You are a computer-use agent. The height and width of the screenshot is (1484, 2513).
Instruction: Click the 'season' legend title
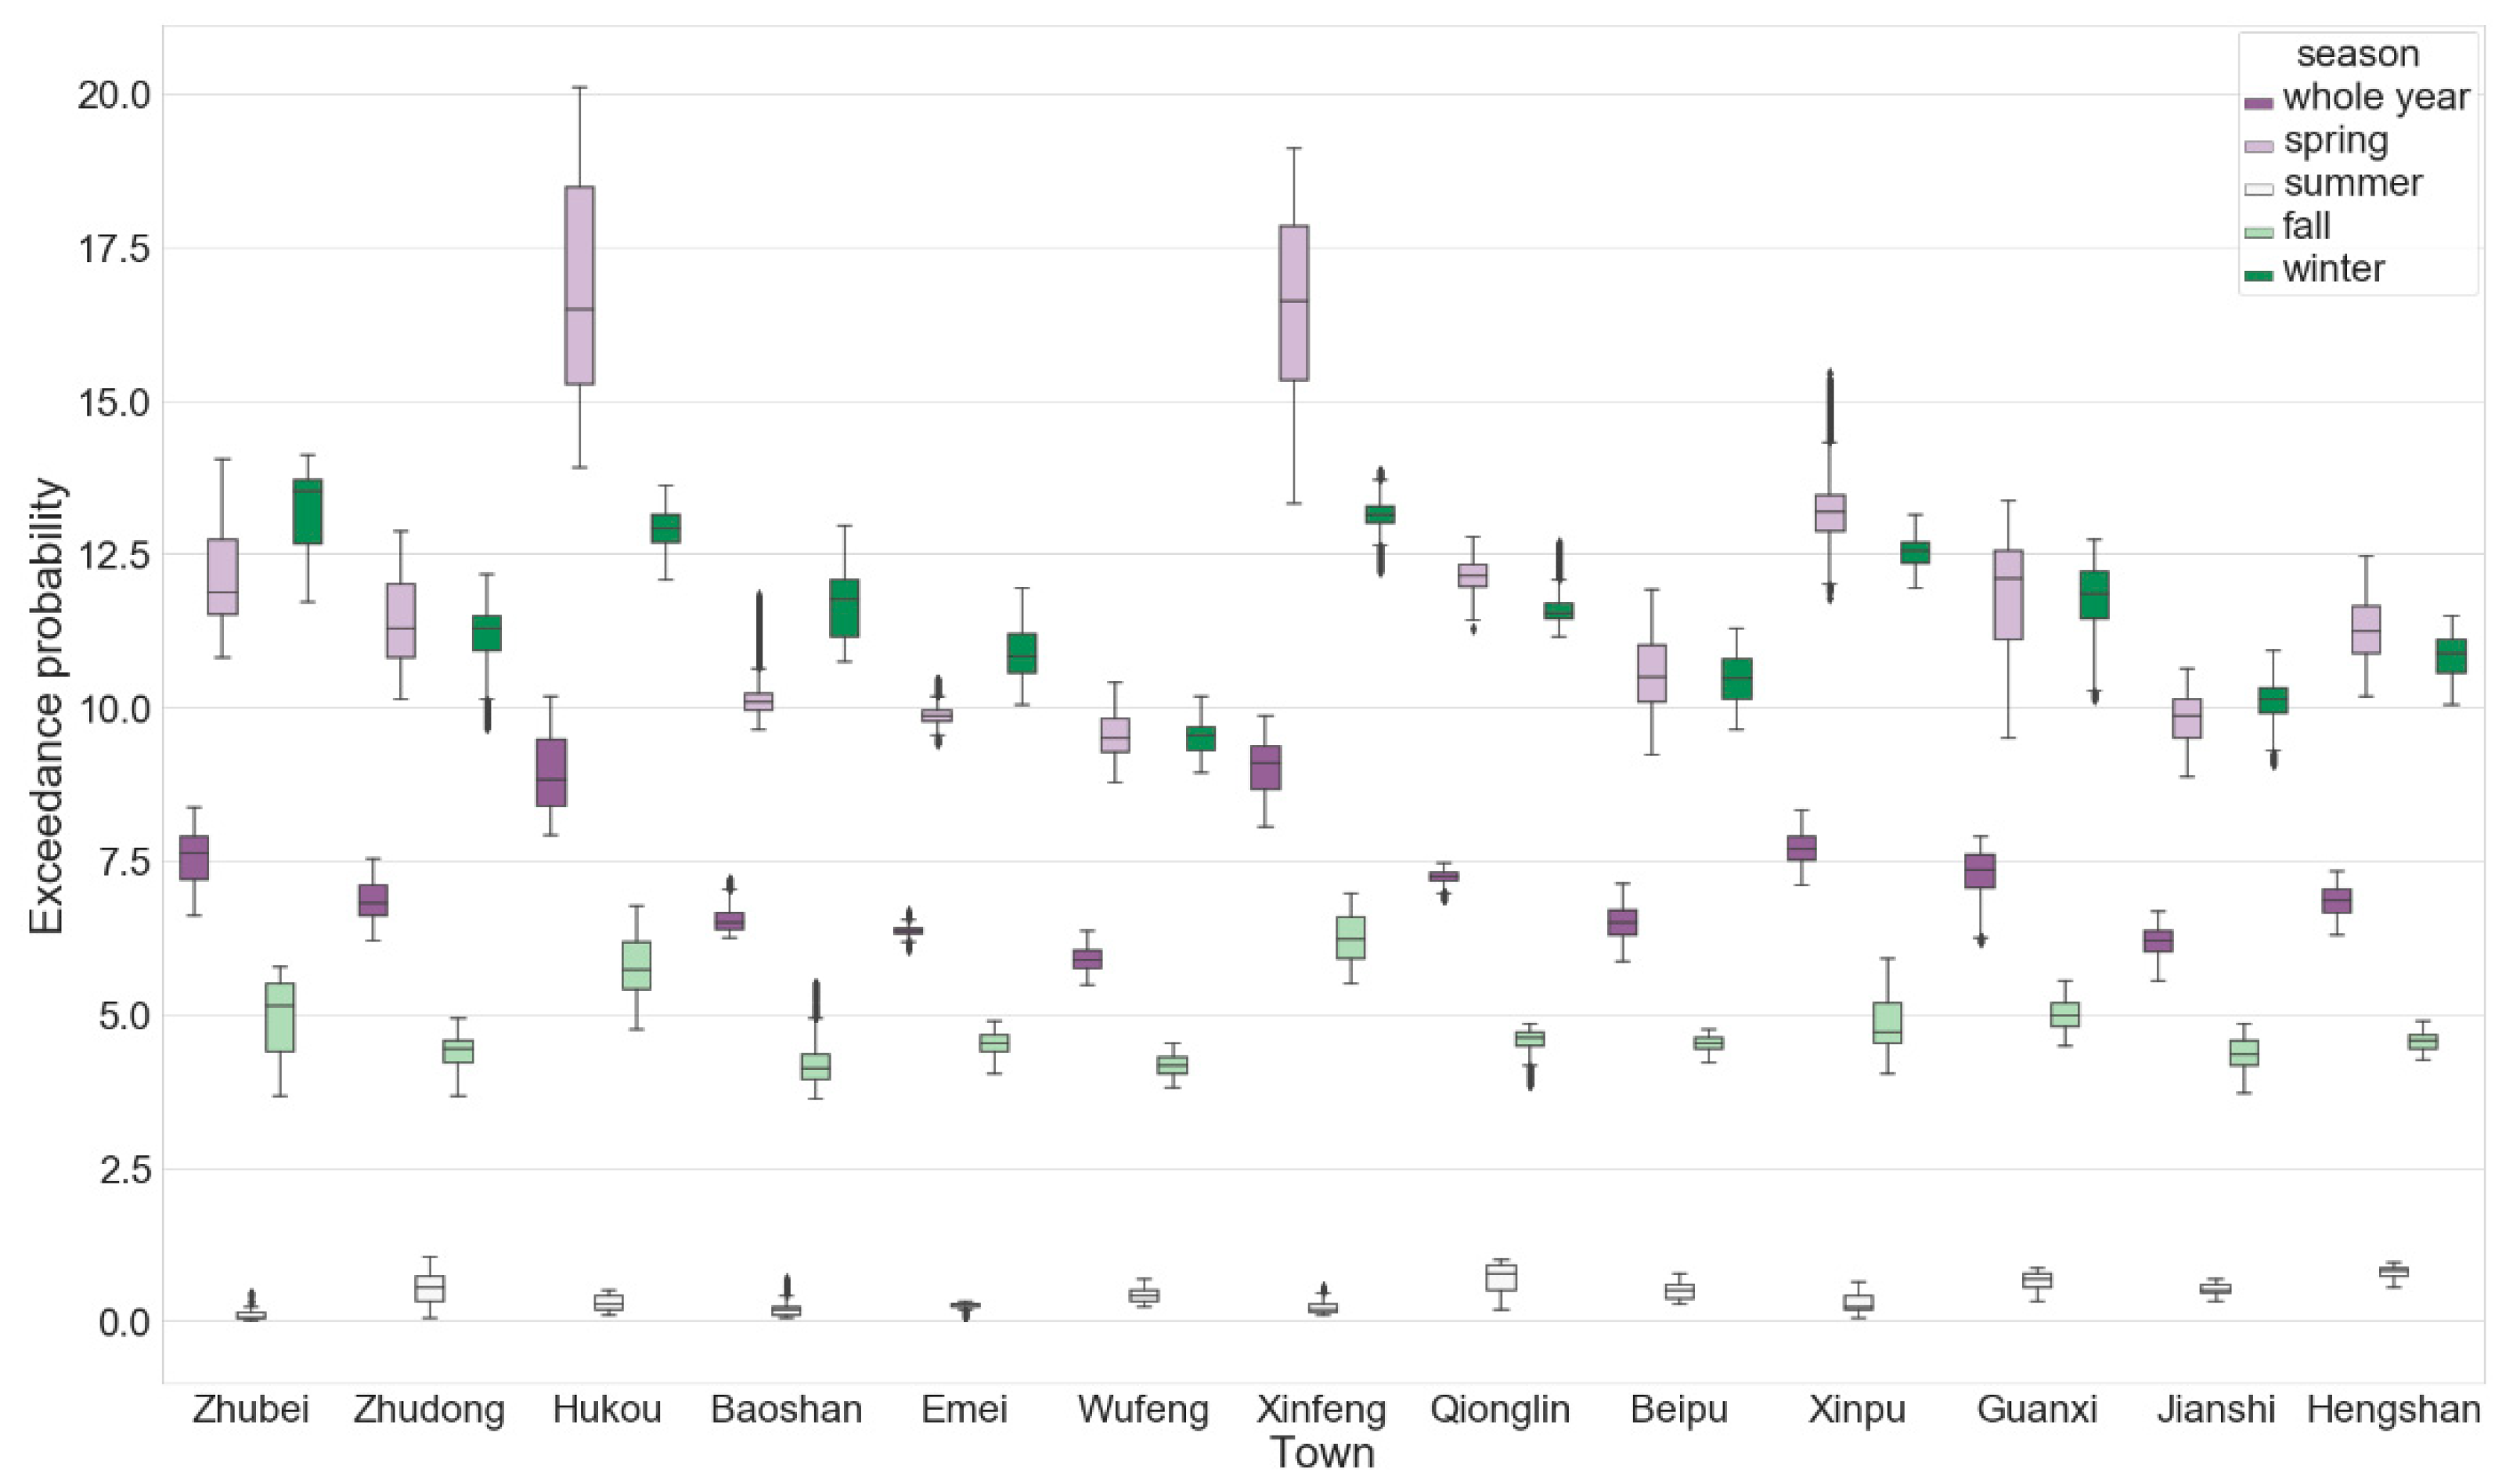2357,54
